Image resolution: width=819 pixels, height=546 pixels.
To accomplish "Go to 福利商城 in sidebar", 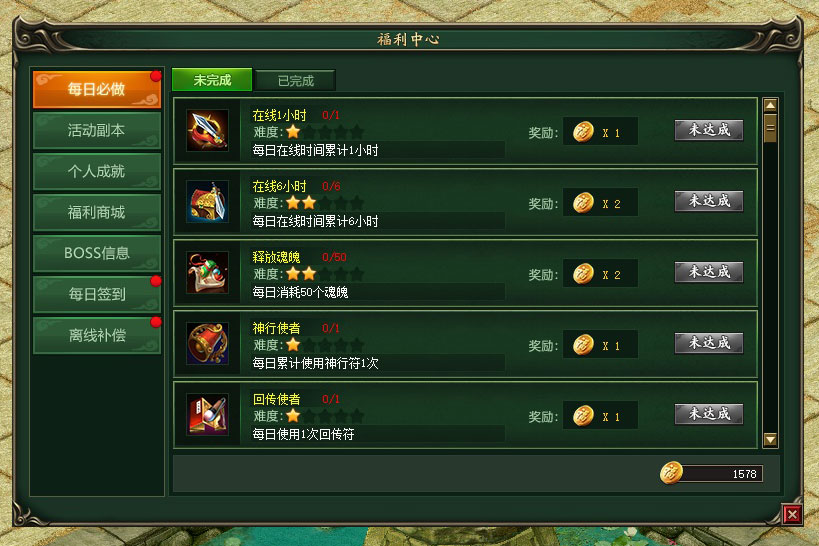I will pyautogui.click(x=97, y=212).
